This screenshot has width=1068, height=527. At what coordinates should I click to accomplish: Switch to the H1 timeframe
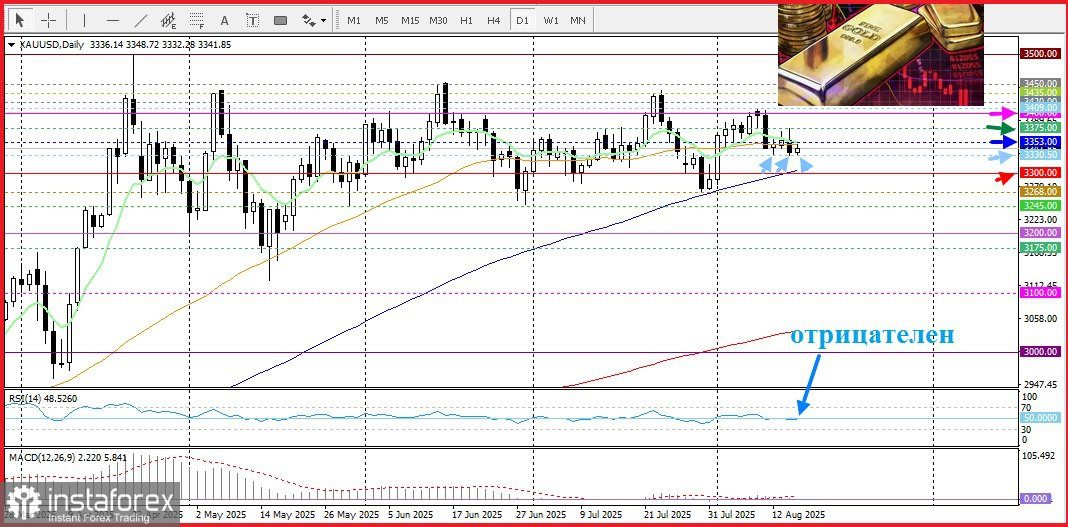(467, 20)
